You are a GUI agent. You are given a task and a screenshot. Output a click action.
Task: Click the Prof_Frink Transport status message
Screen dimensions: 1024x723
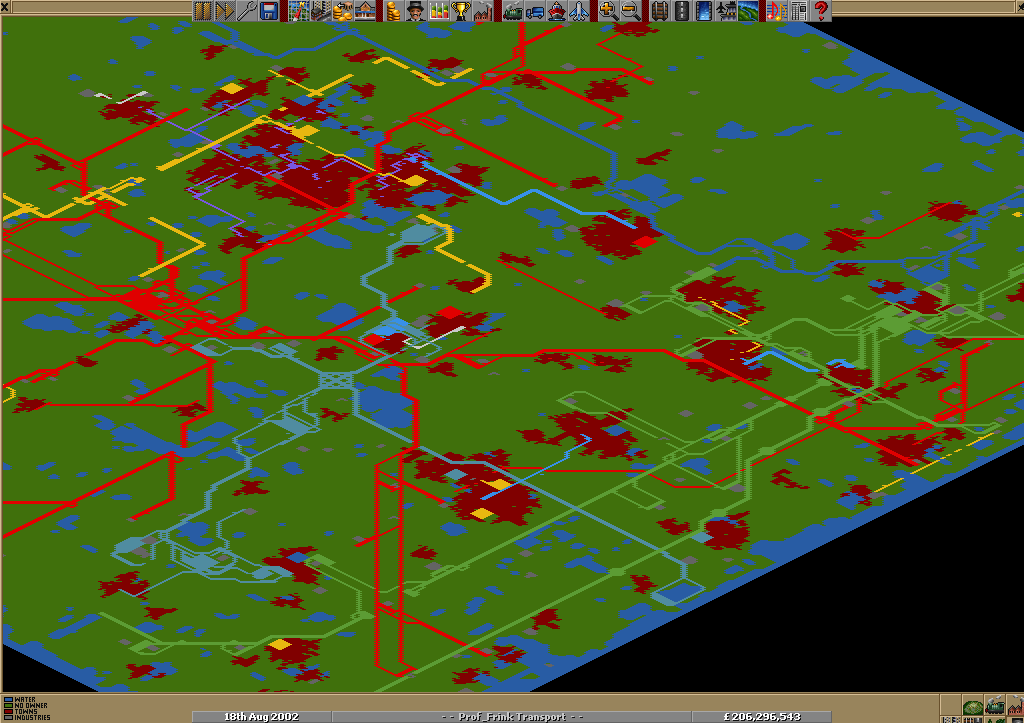coord(512,716)
